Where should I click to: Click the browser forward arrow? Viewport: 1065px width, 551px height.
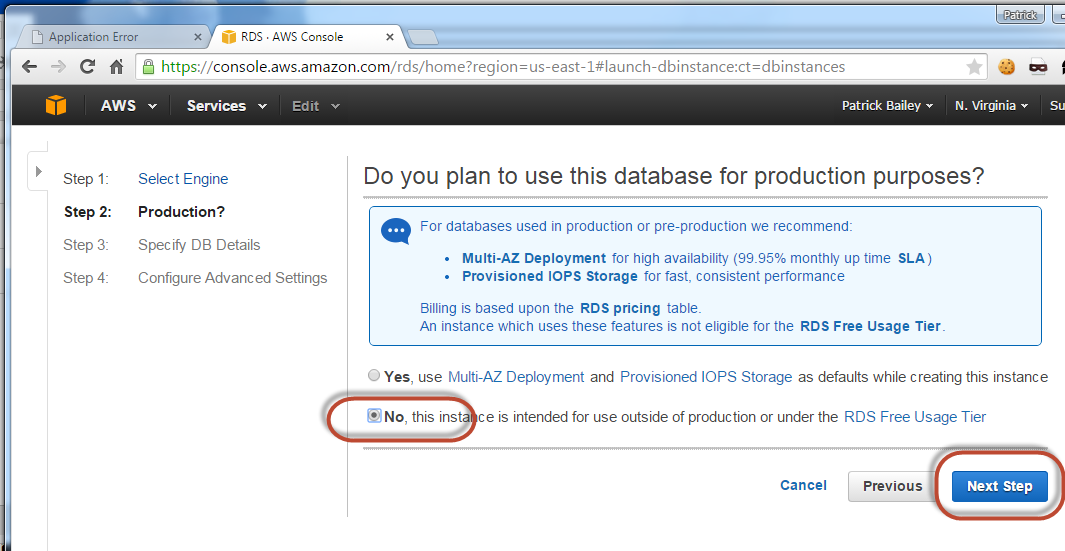click(x=58, y=67)
